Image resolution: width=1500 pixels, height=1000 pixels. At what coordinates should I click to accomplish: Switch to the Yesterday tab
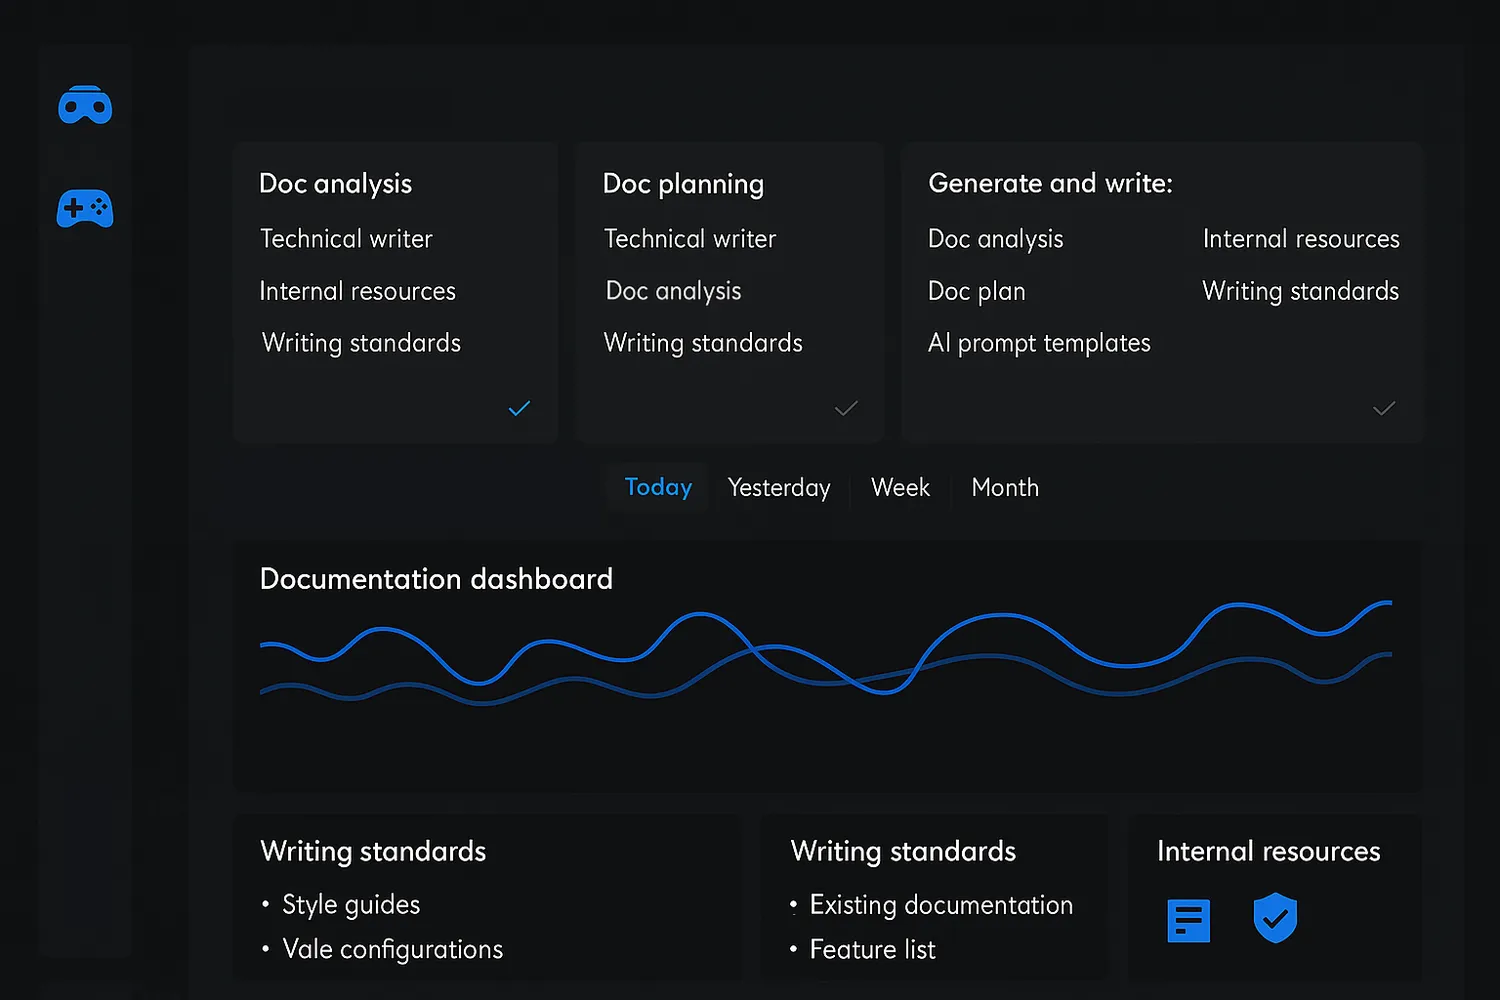coord(779,488)
